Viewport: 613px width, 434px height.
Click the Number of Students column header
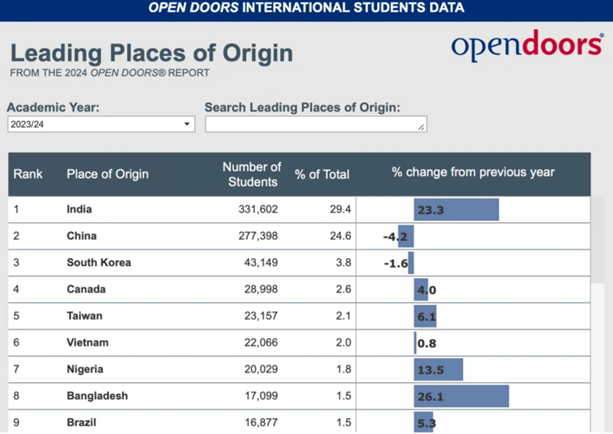[x=252, y=174]
